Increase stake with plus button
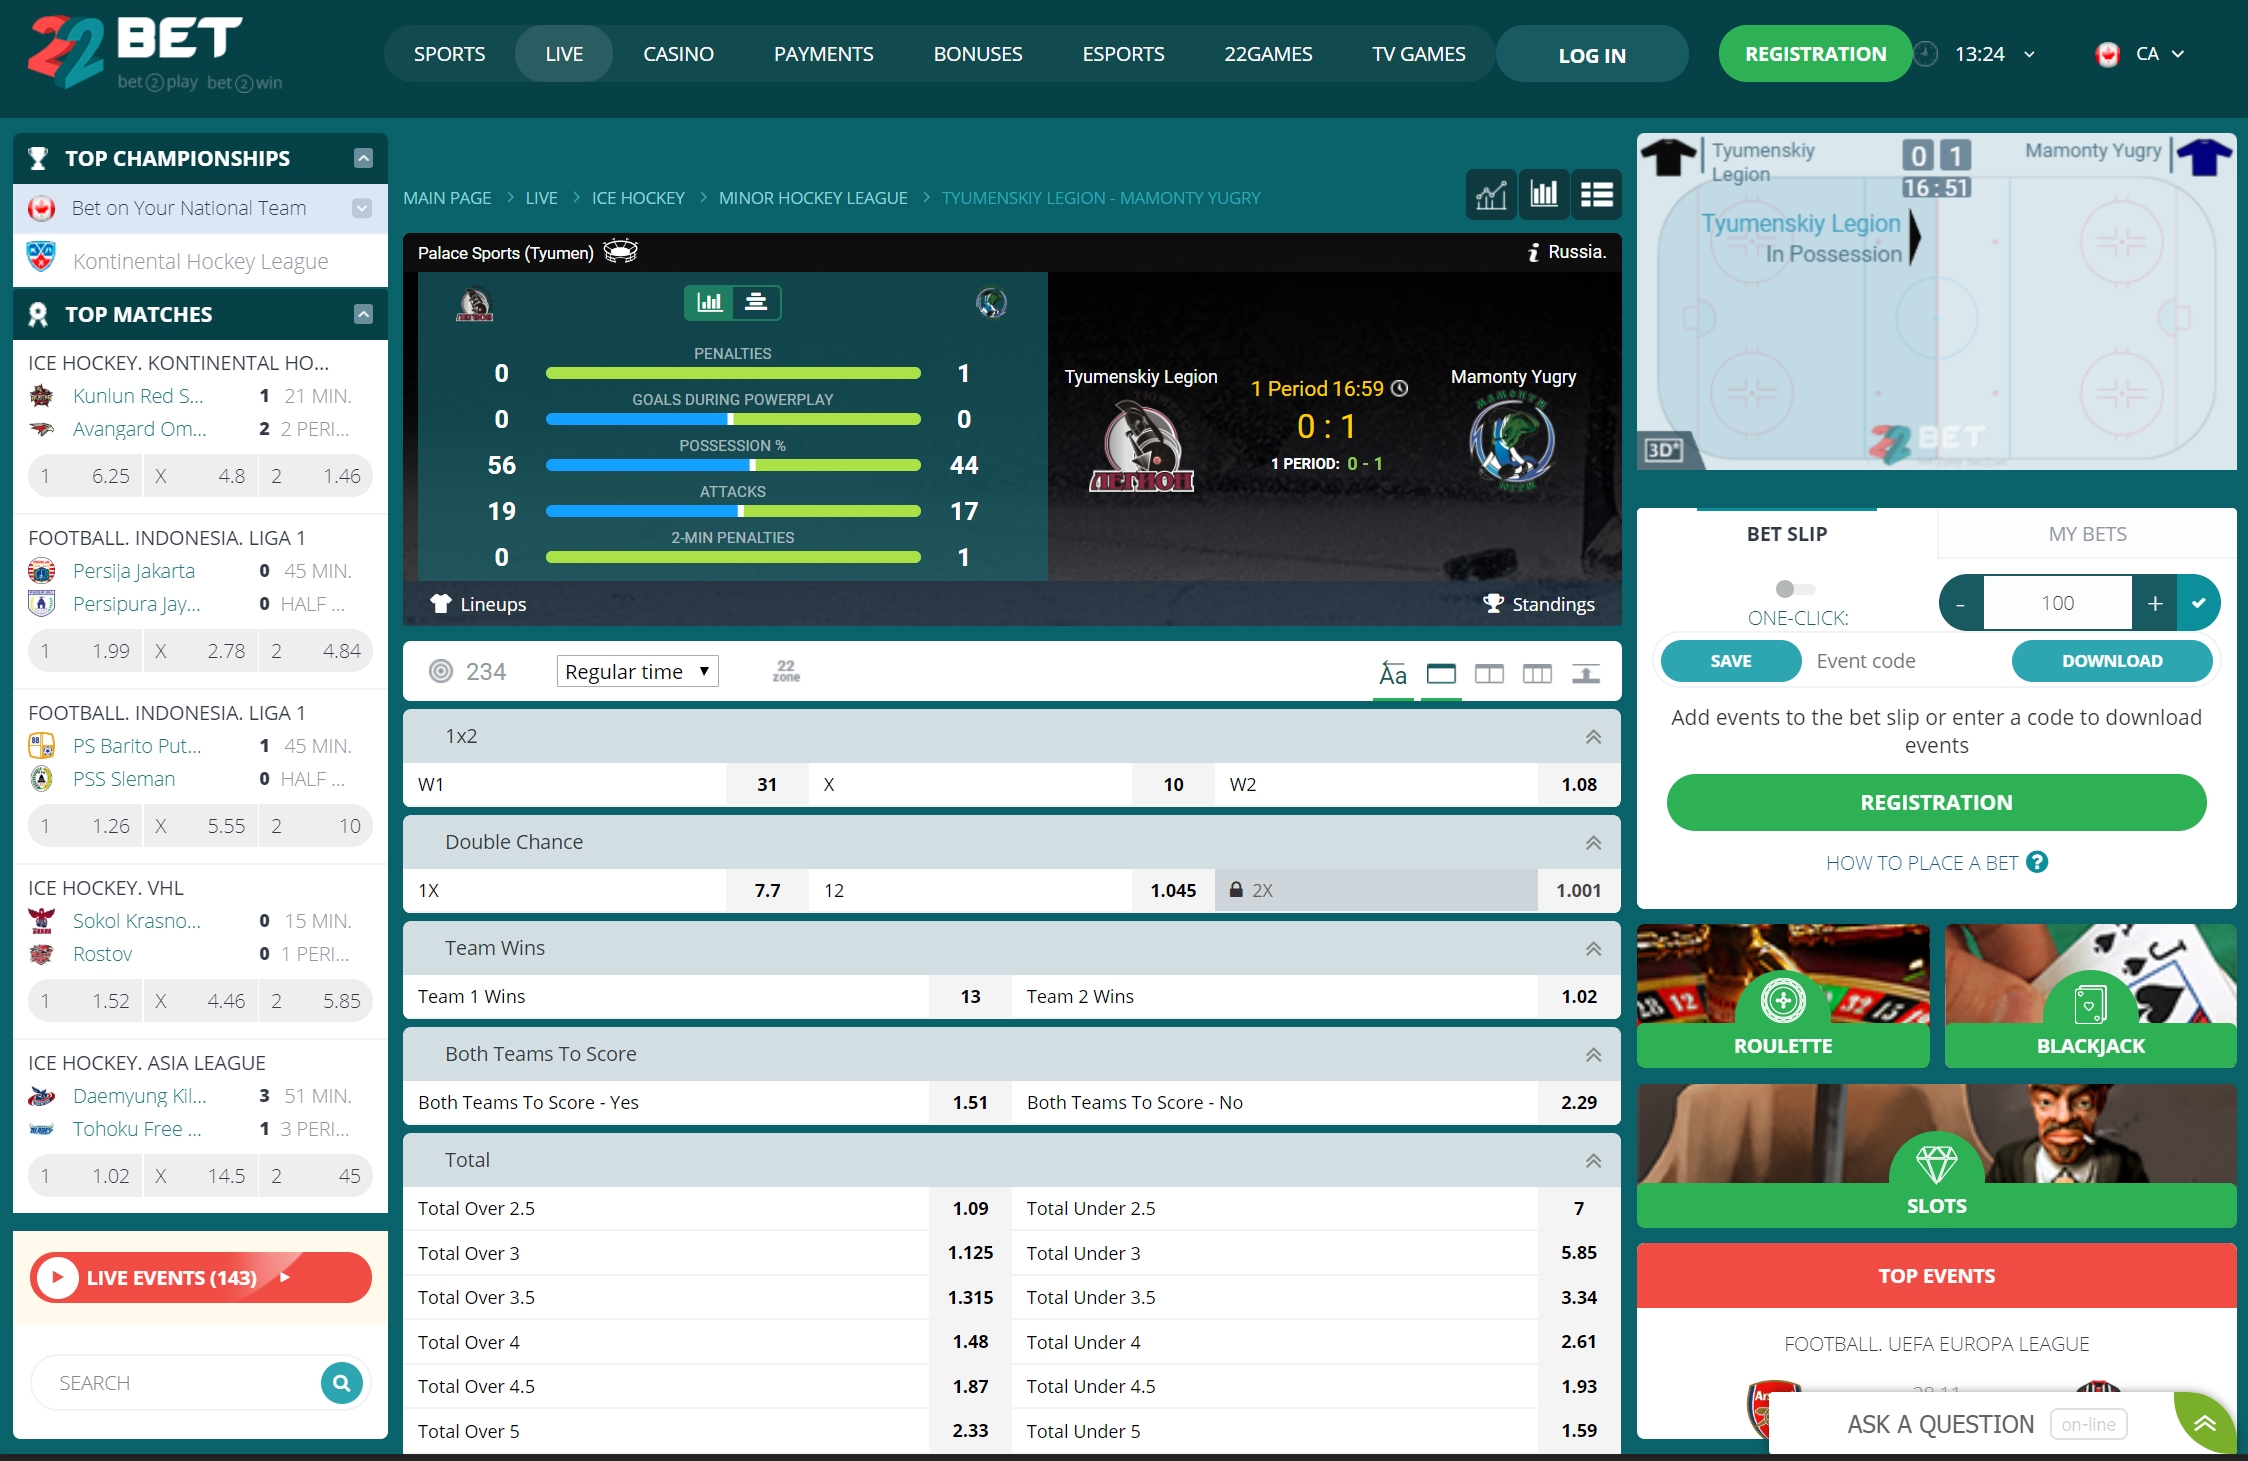The height and width of the screenshot is (1461, 2248). coord(2155,603)
